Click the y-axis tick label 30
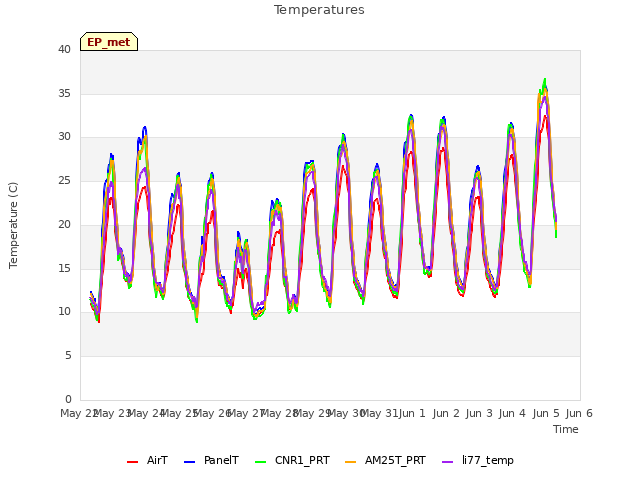The image size is (640, 480). pos(64,137)
